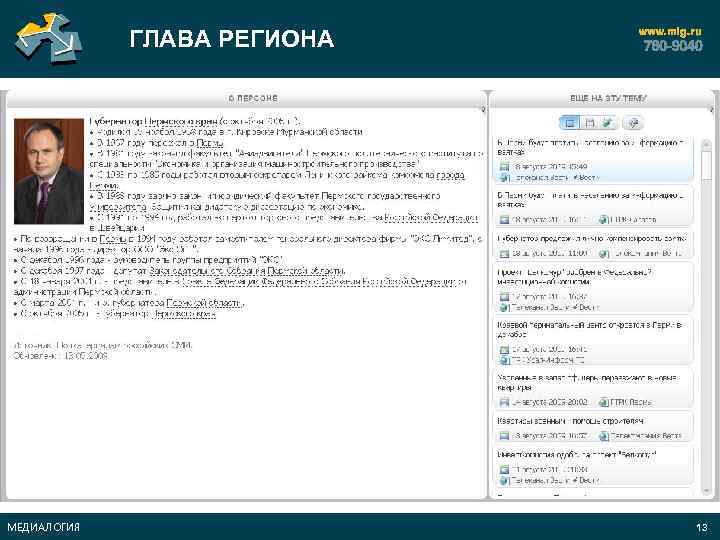Open 'Пермского края' link in last bio line

184,314
